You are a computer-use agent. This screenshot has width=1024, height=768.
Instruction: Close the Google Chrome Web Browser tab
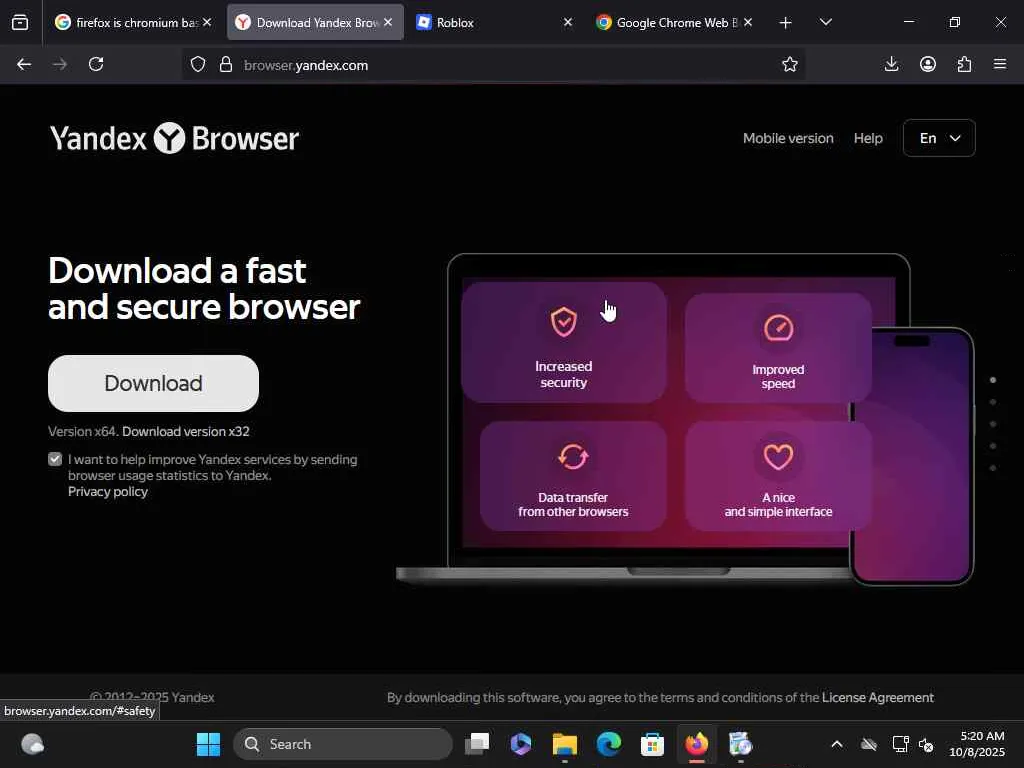coord(748,22)
